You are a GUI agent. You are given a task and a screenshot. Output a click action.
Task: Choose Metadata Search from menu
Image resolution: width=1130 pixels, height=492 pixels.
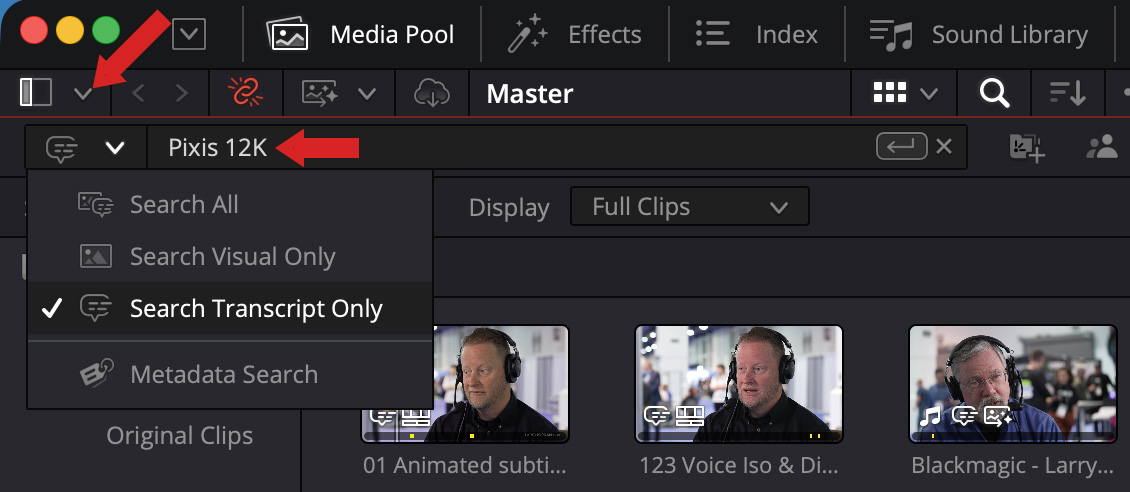pos(230,375)
